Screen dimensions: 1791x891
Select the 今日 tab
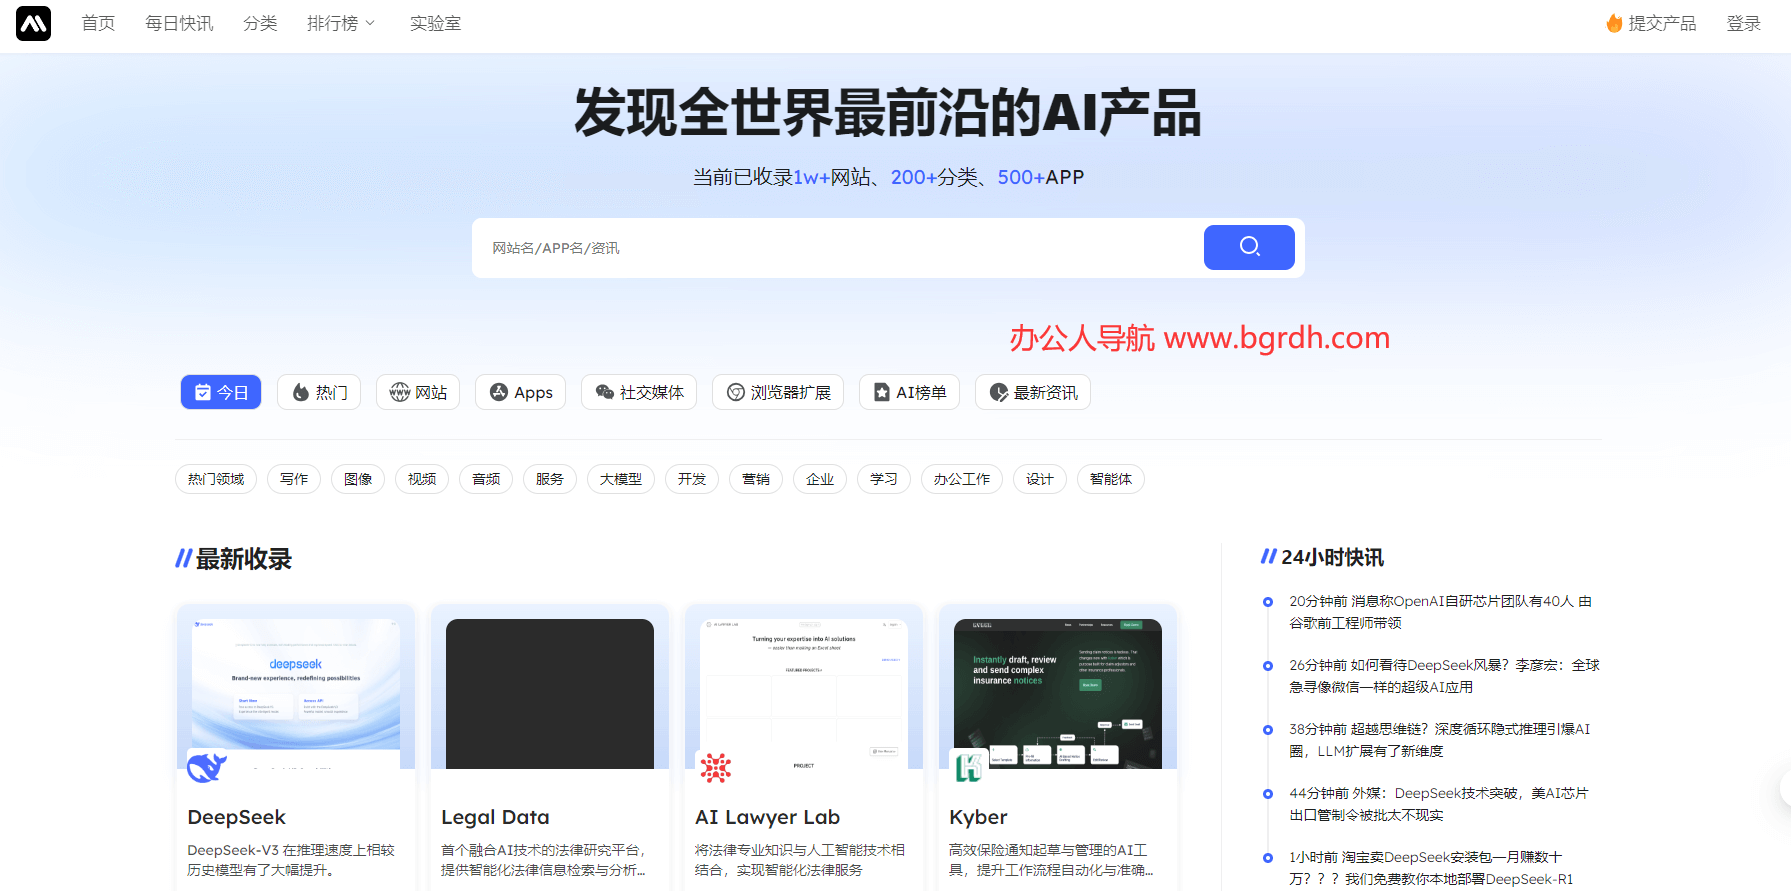[x=221, y=392]
